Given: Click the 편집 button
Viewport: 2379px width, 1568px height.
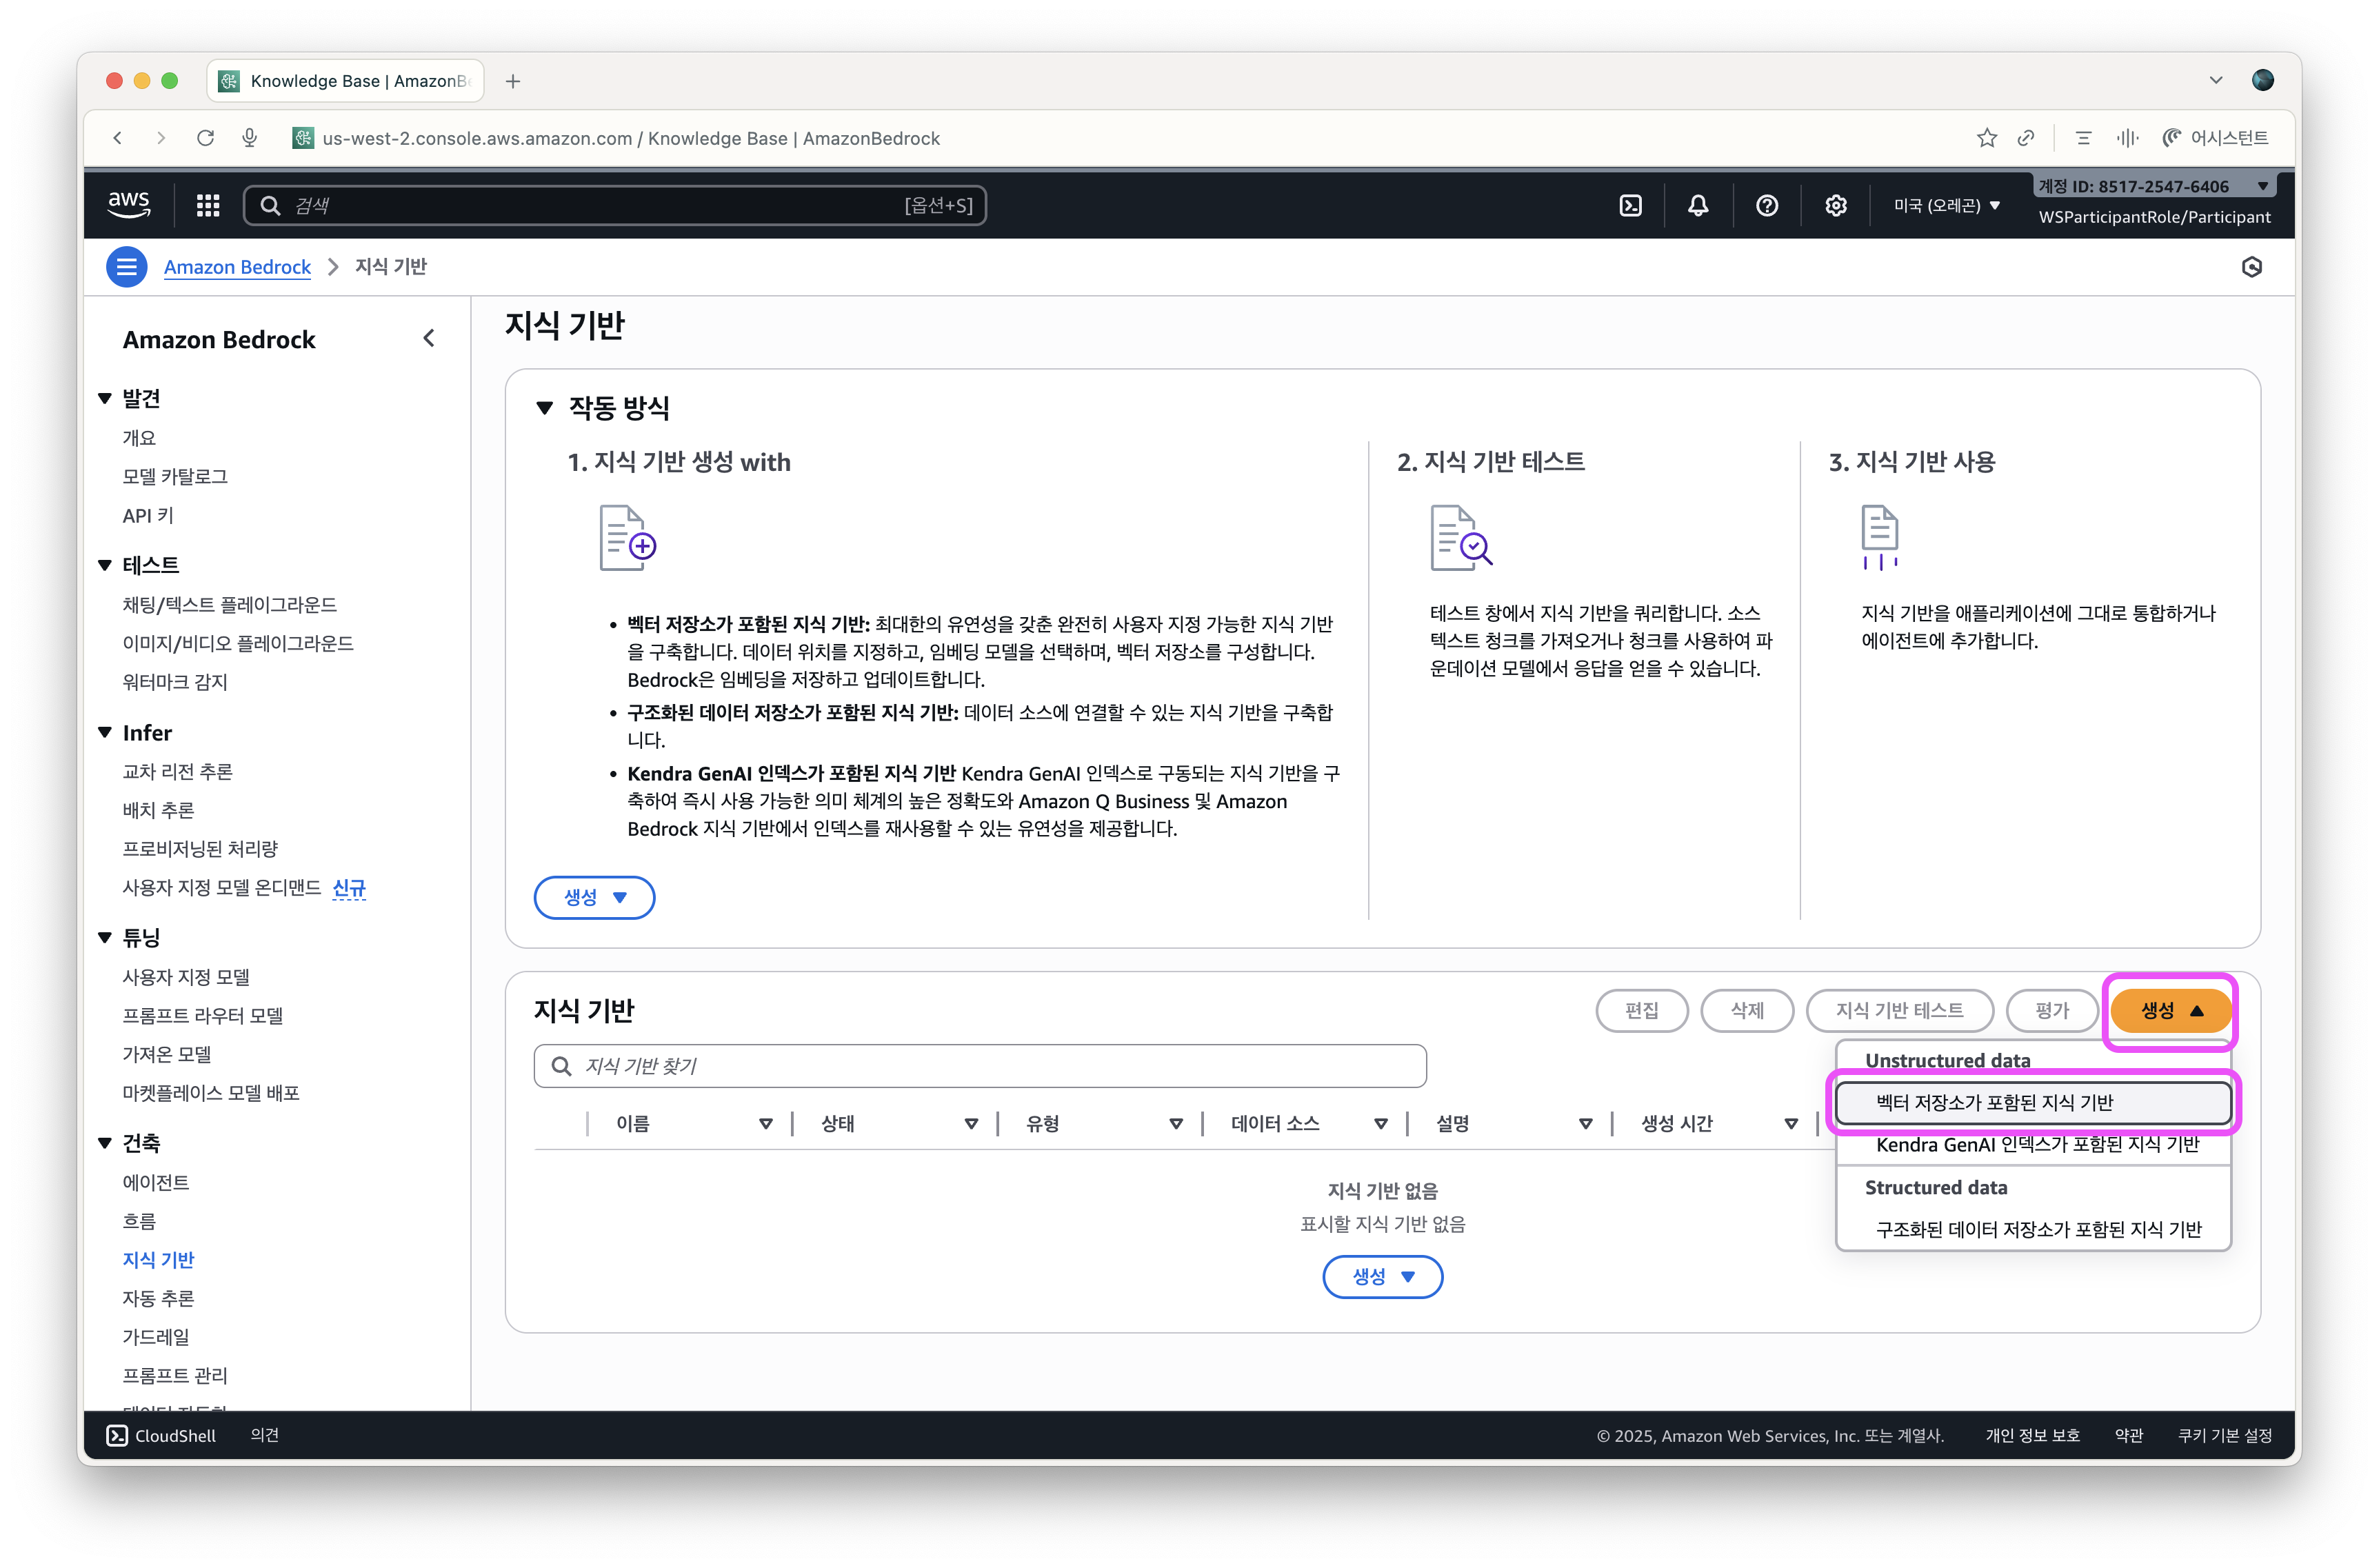Looking at the screenshot, I should pos(1642,1011).
